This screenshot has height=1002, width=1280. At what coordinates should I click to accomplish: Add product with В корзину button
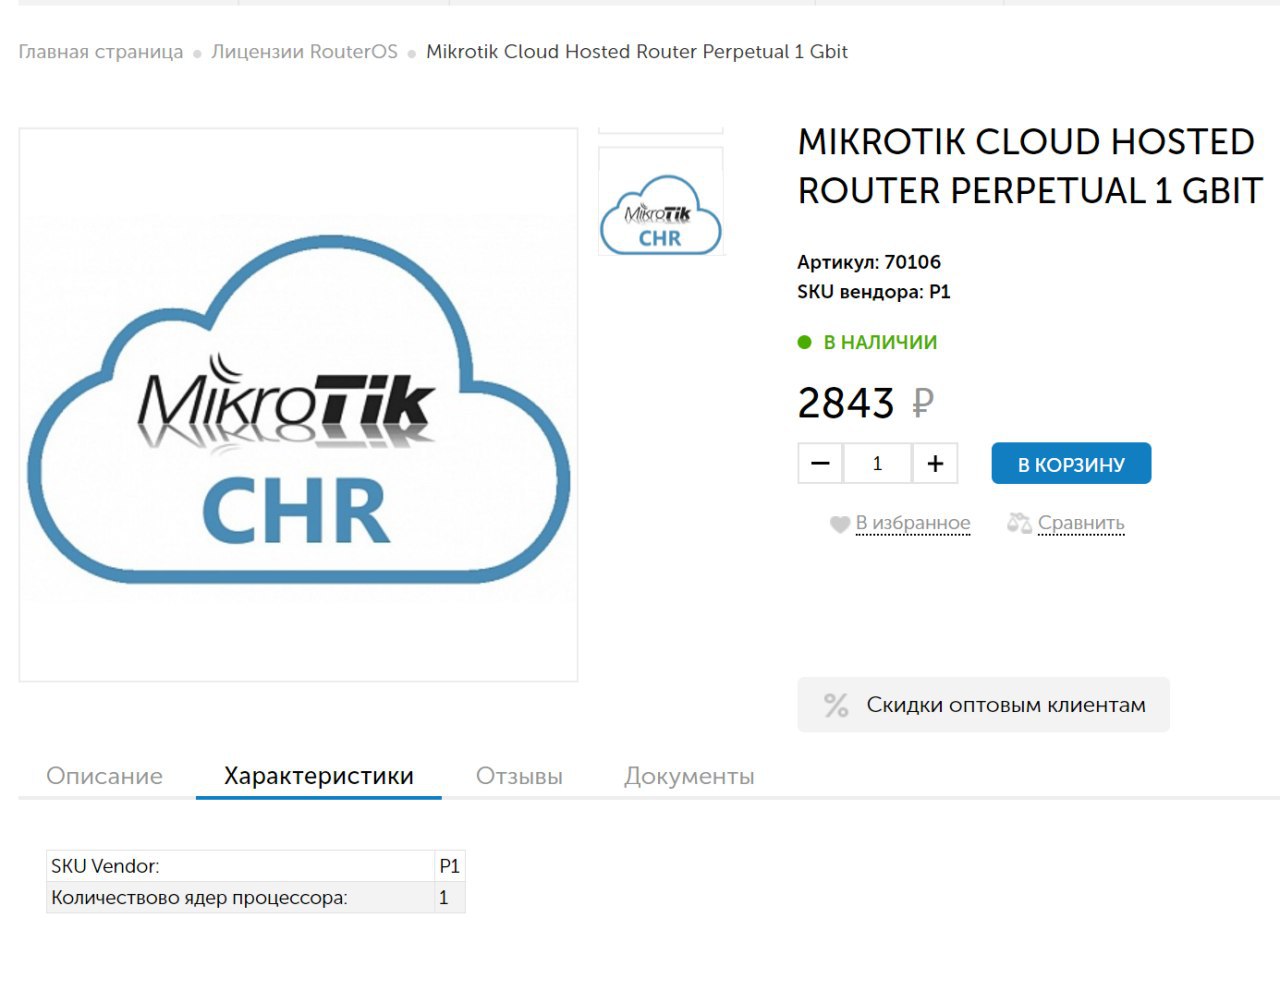(1071, 464)
